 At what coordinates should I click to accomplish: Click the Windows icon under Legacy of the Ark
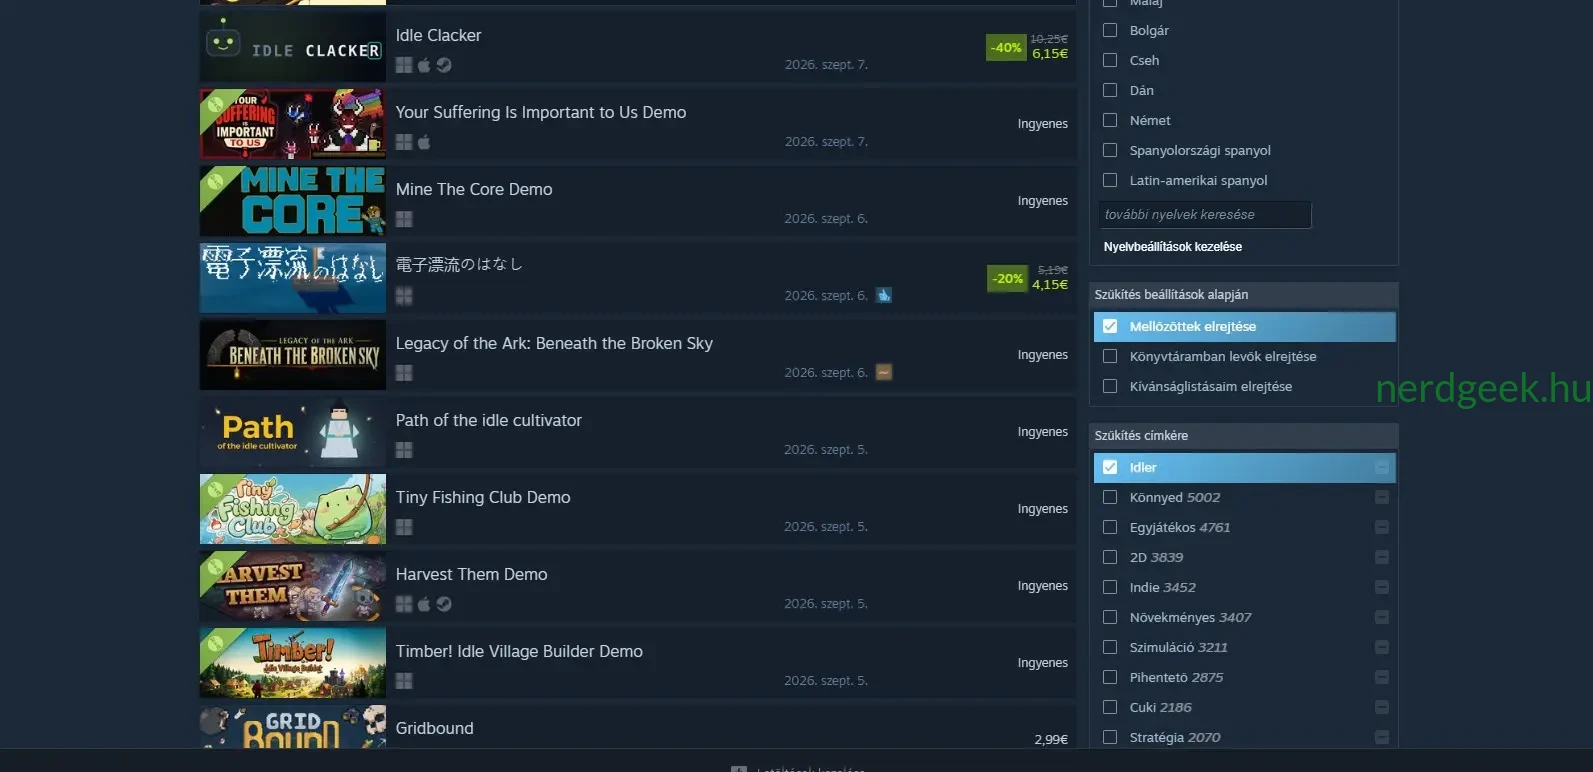[404, 373]
